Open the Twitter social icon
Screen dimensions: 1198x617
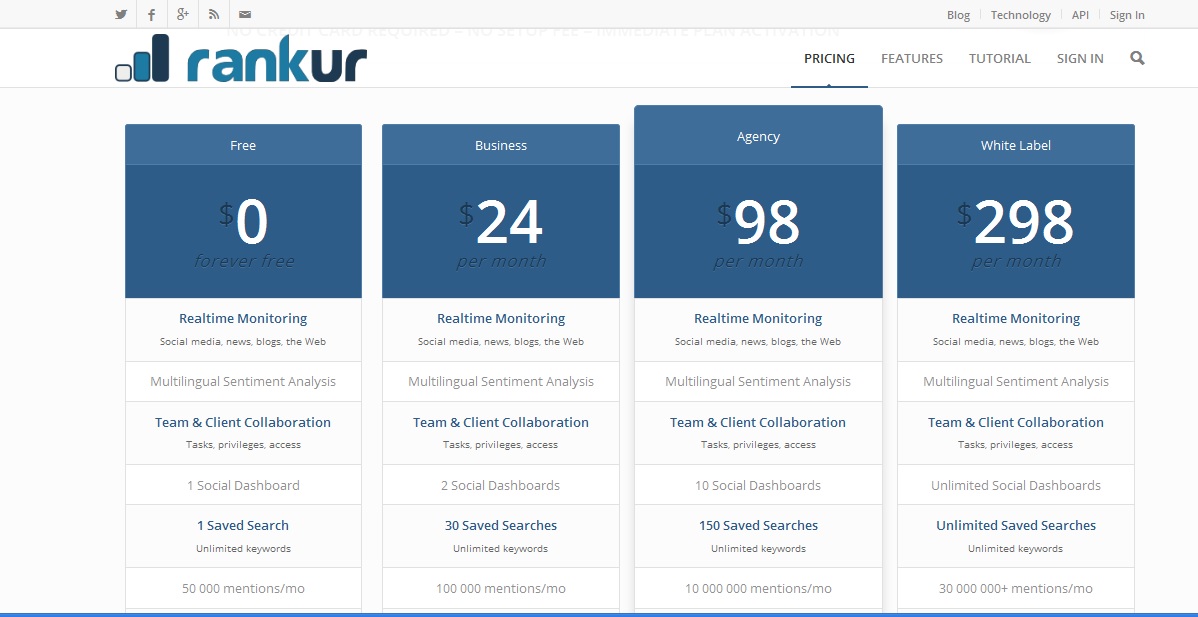[x=121, y=15]
